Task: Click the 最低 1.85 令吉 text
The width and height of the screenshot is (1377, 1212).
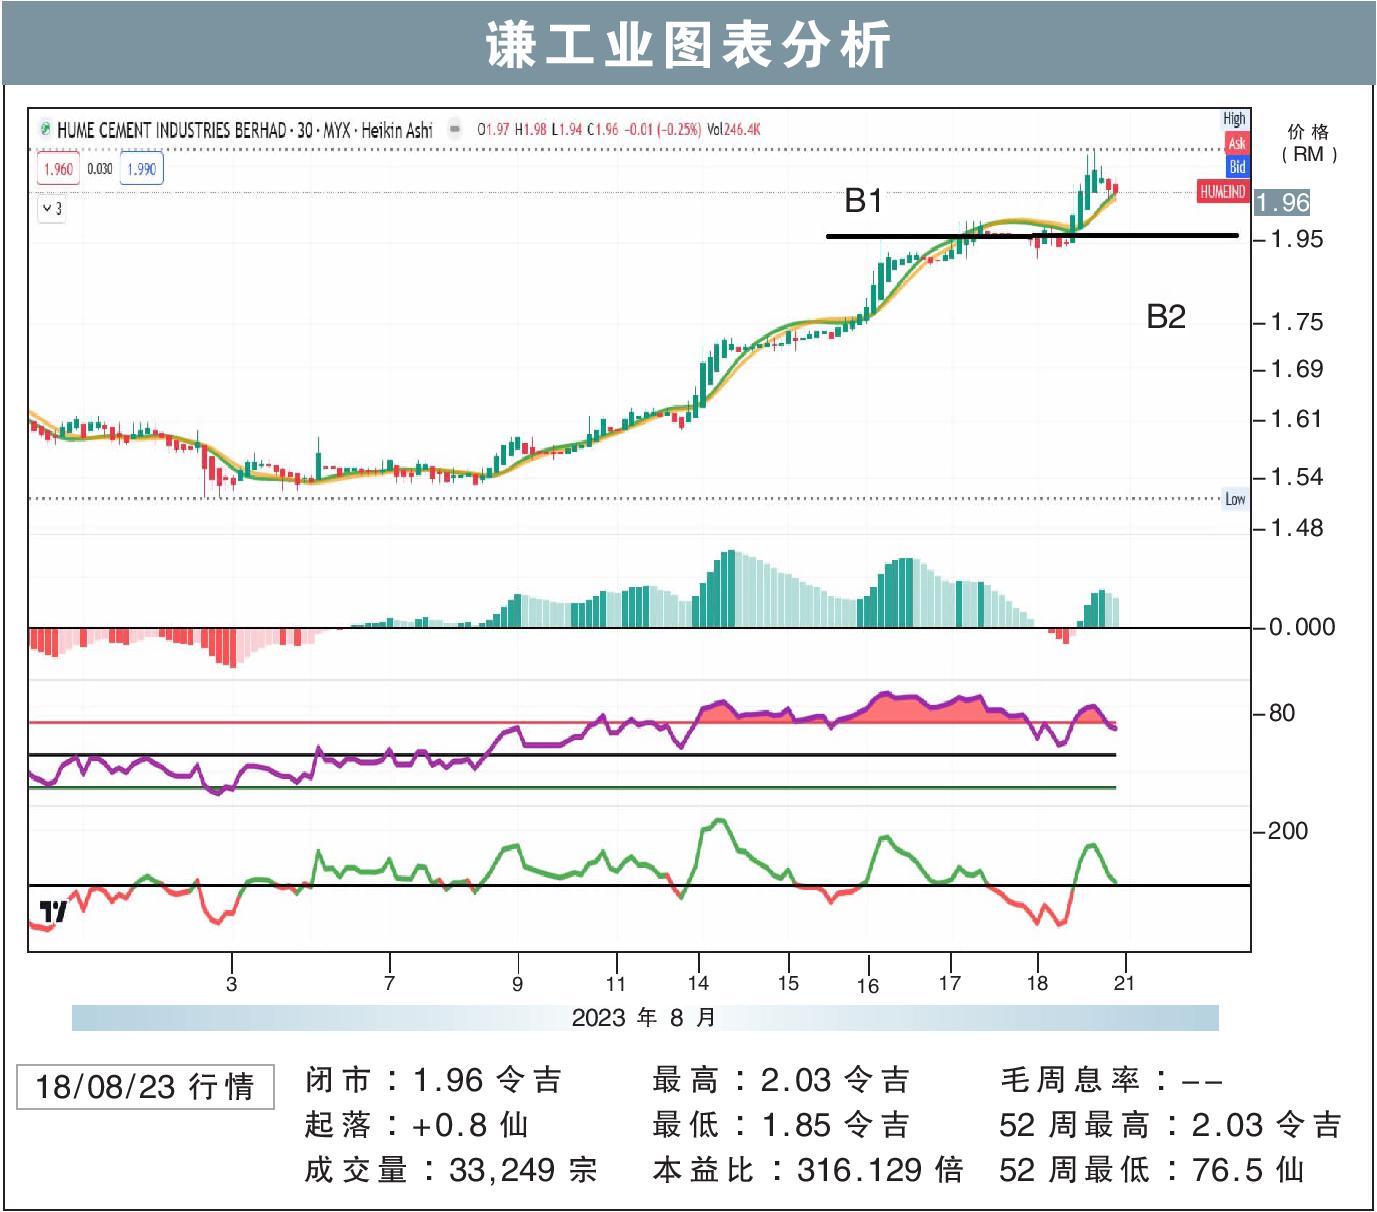Action: pos(781,1125)
